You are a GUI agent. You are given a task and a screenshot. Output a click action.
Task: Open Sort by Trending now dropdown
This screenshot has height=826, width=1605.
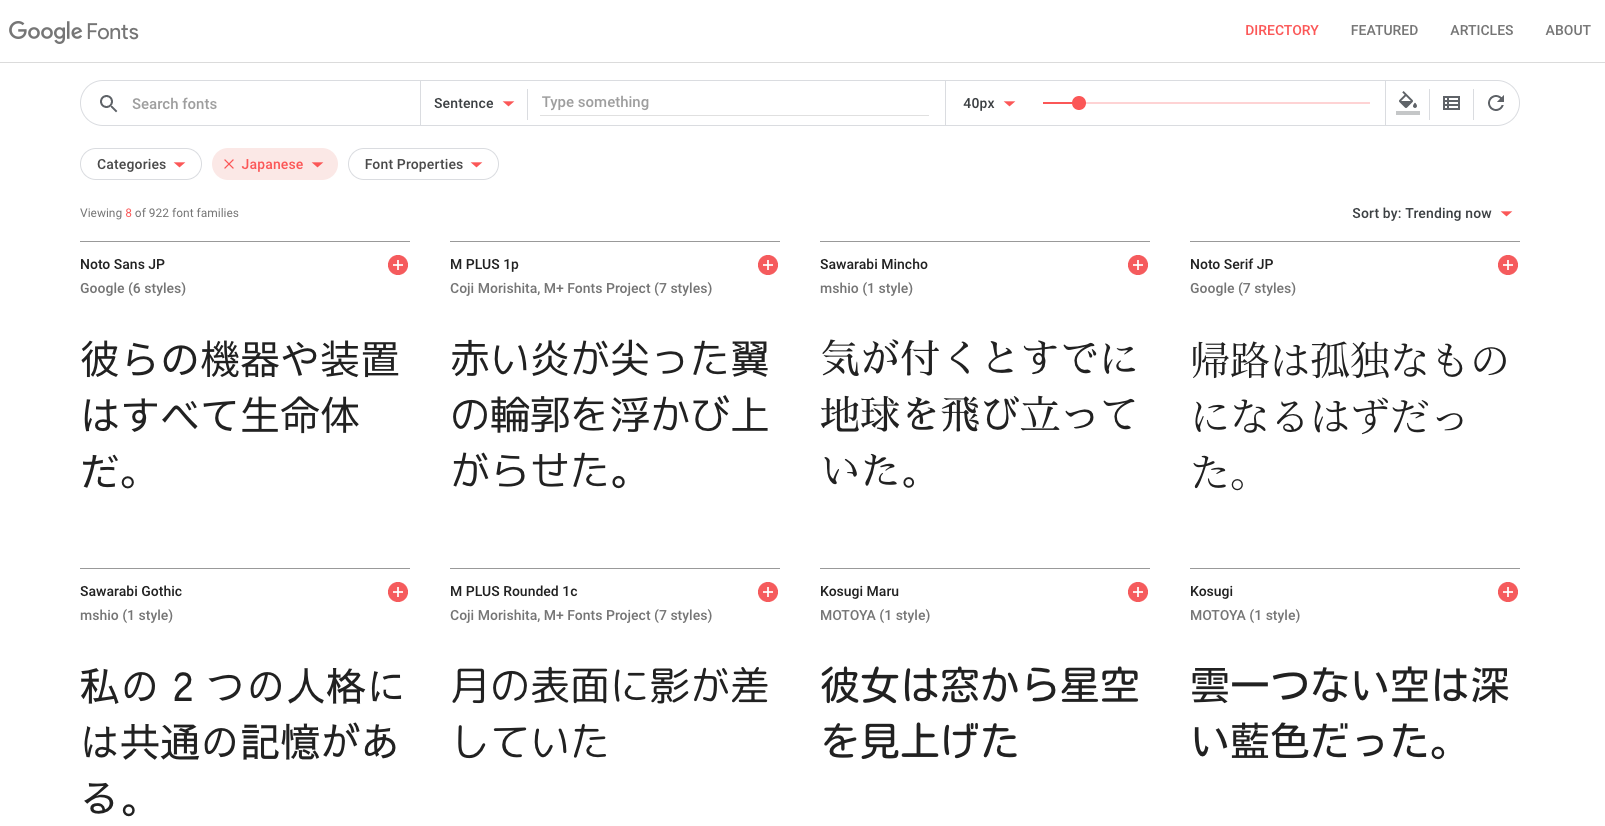pos(1433,213)
